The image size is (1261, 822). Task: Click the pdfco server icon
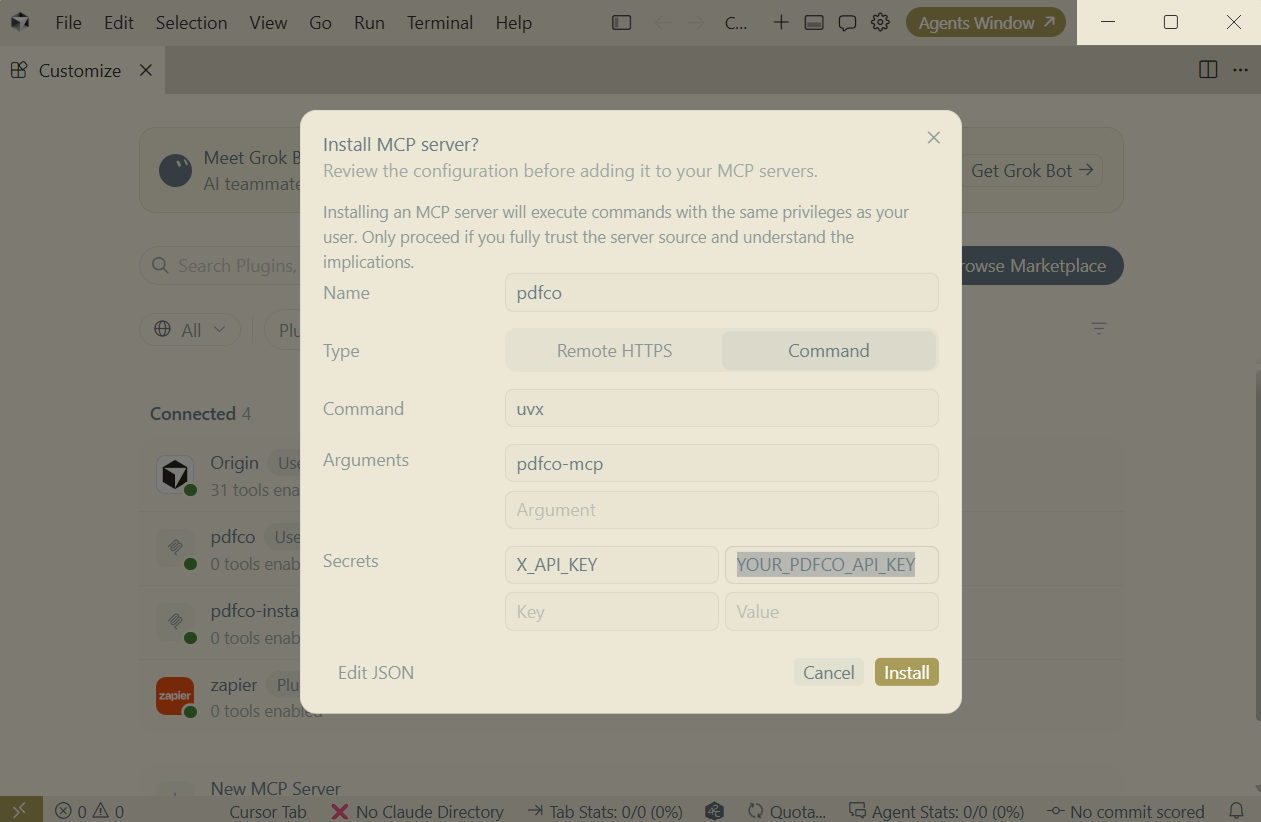[175, 548]
